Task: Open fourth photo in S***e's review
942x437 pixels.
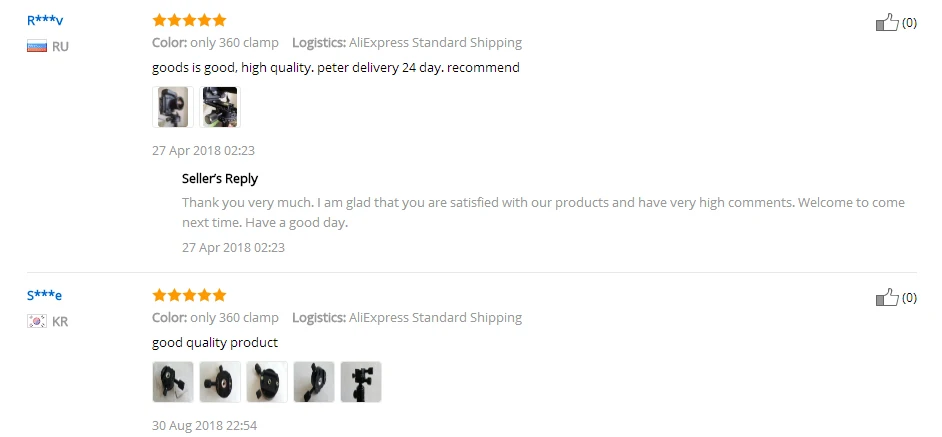Action: (314, 382)
